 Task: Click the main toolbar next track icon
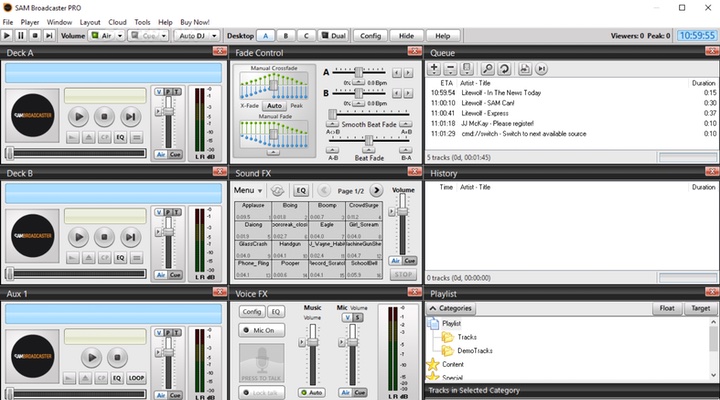point(49,35)
